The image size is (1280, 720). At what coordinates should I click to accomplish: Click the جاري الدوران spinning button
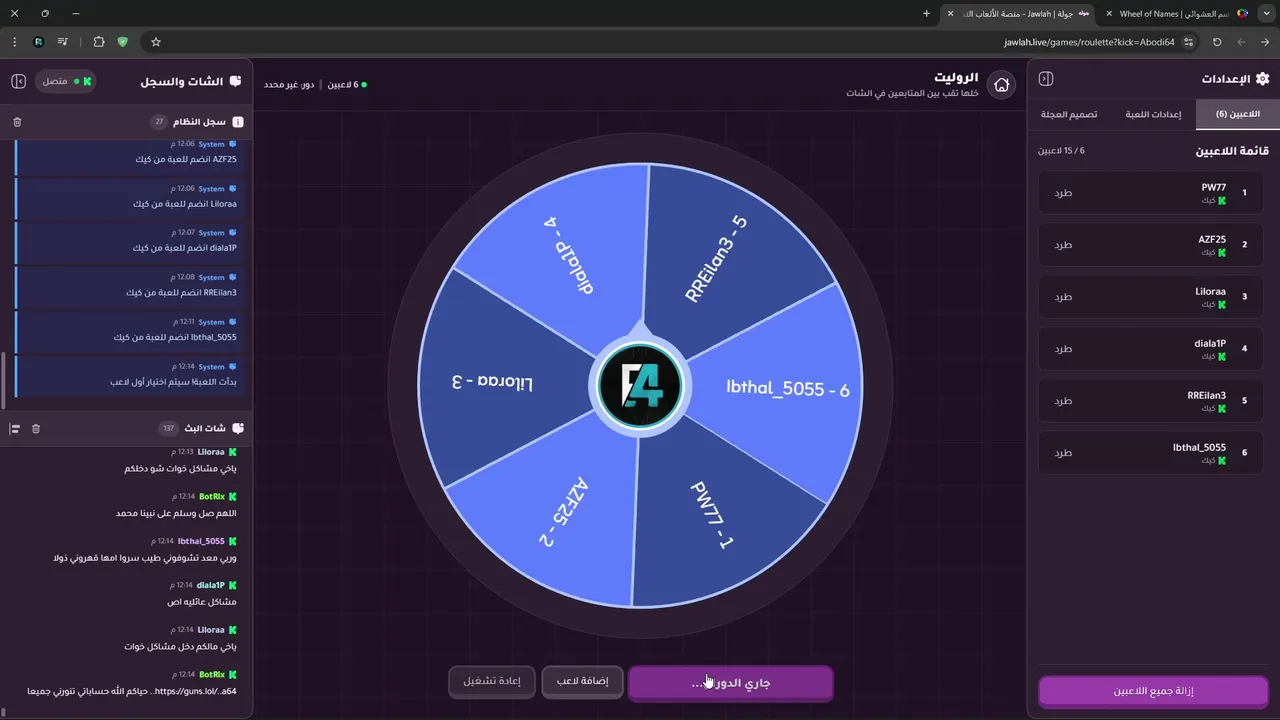(730, 683)
